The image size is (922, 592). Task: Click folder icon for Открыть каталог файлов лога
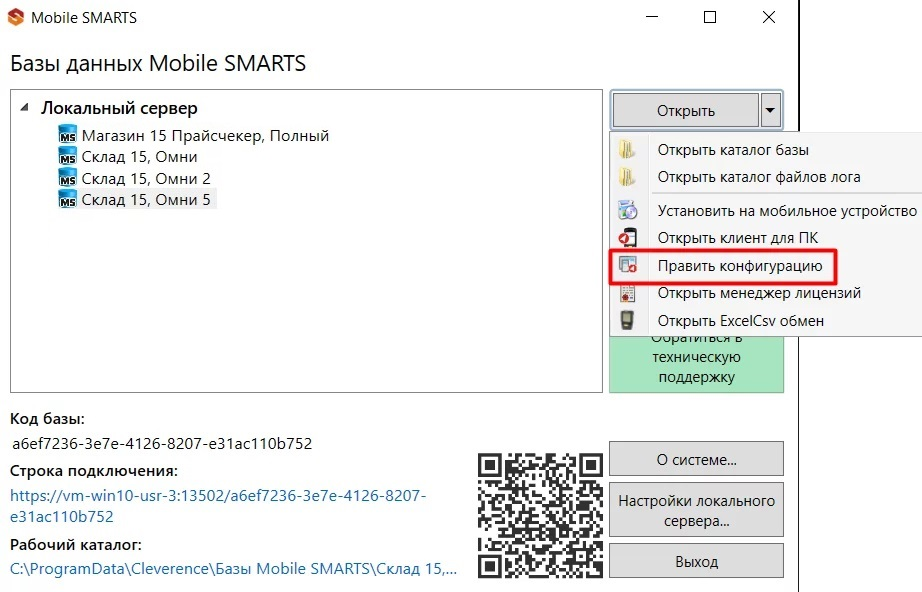[x=627, y=176]
